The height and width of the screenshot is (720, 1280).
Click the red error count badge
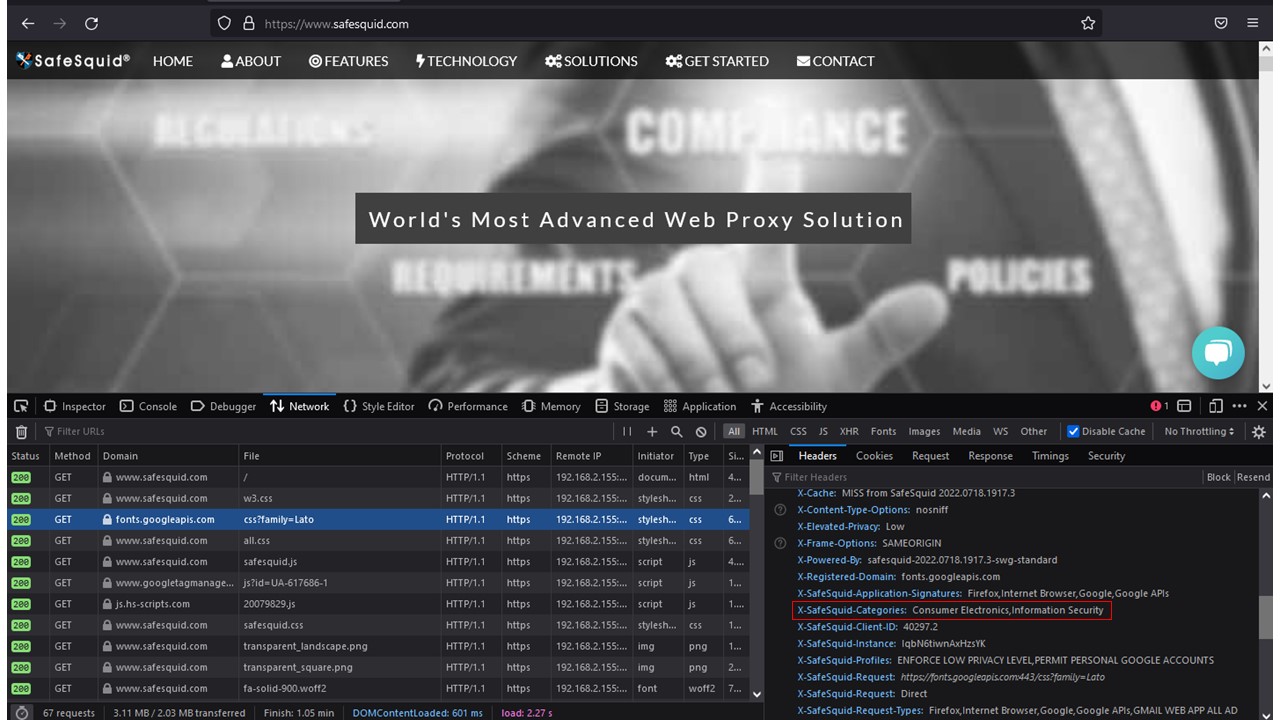(x=1160, y=406)
